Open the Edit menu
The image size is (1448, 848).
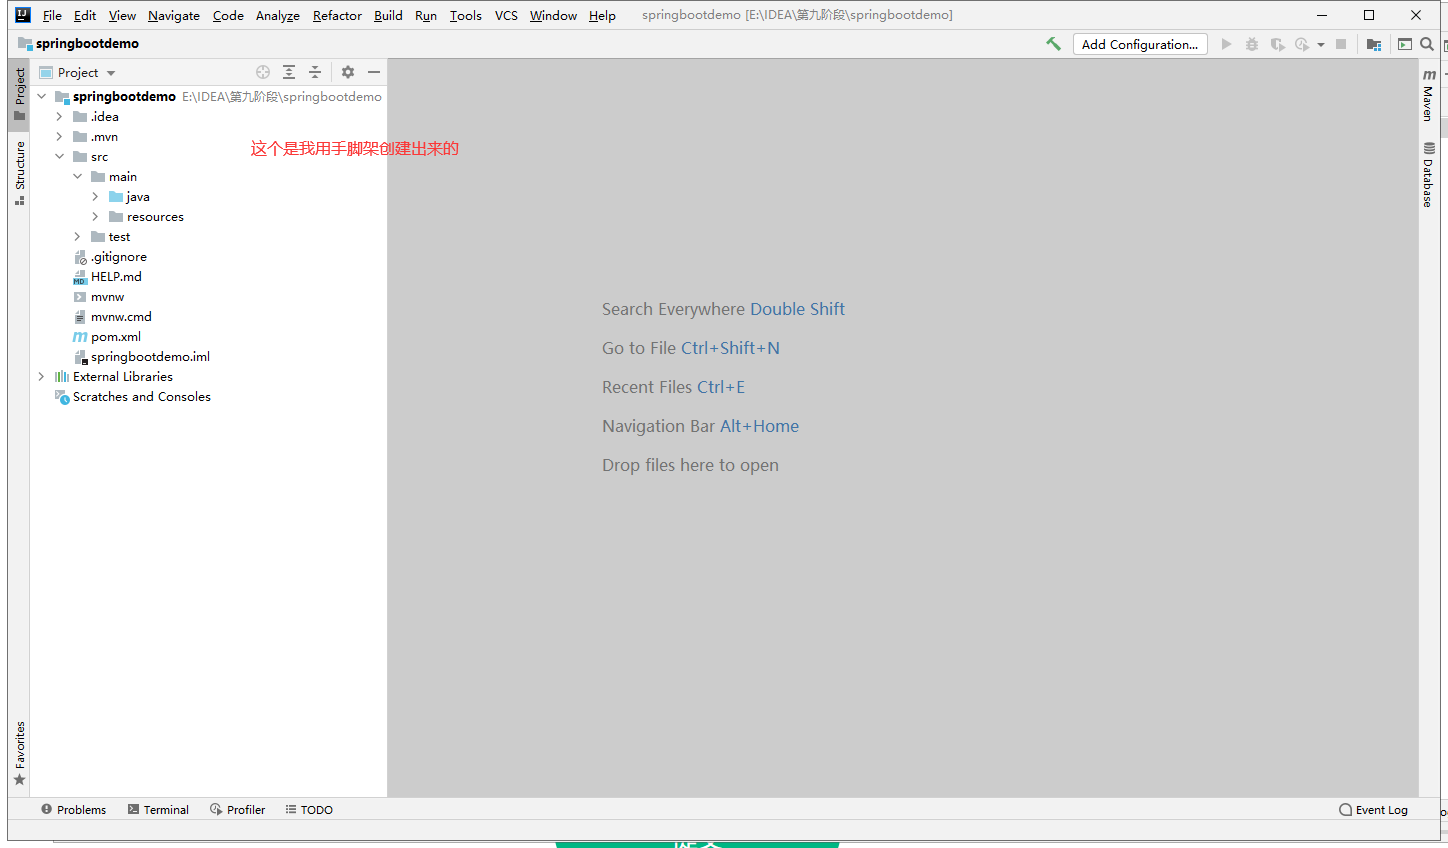[x=85, y=15]
